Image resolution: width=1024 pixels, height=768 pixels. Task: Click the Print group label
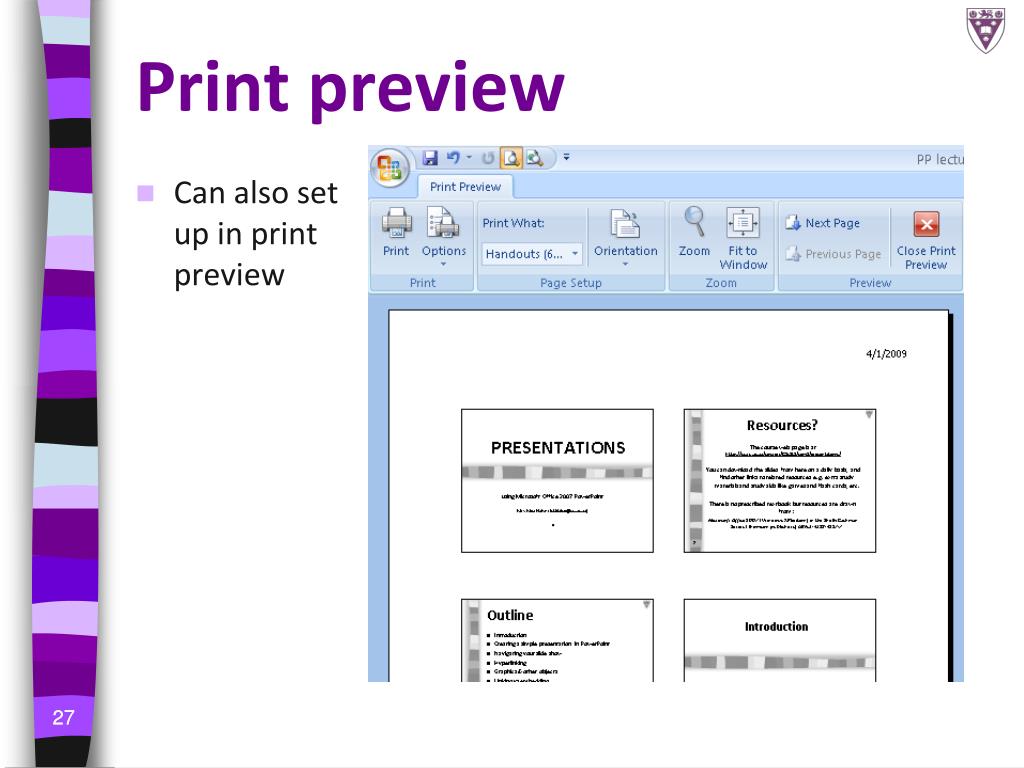point(423,283)
